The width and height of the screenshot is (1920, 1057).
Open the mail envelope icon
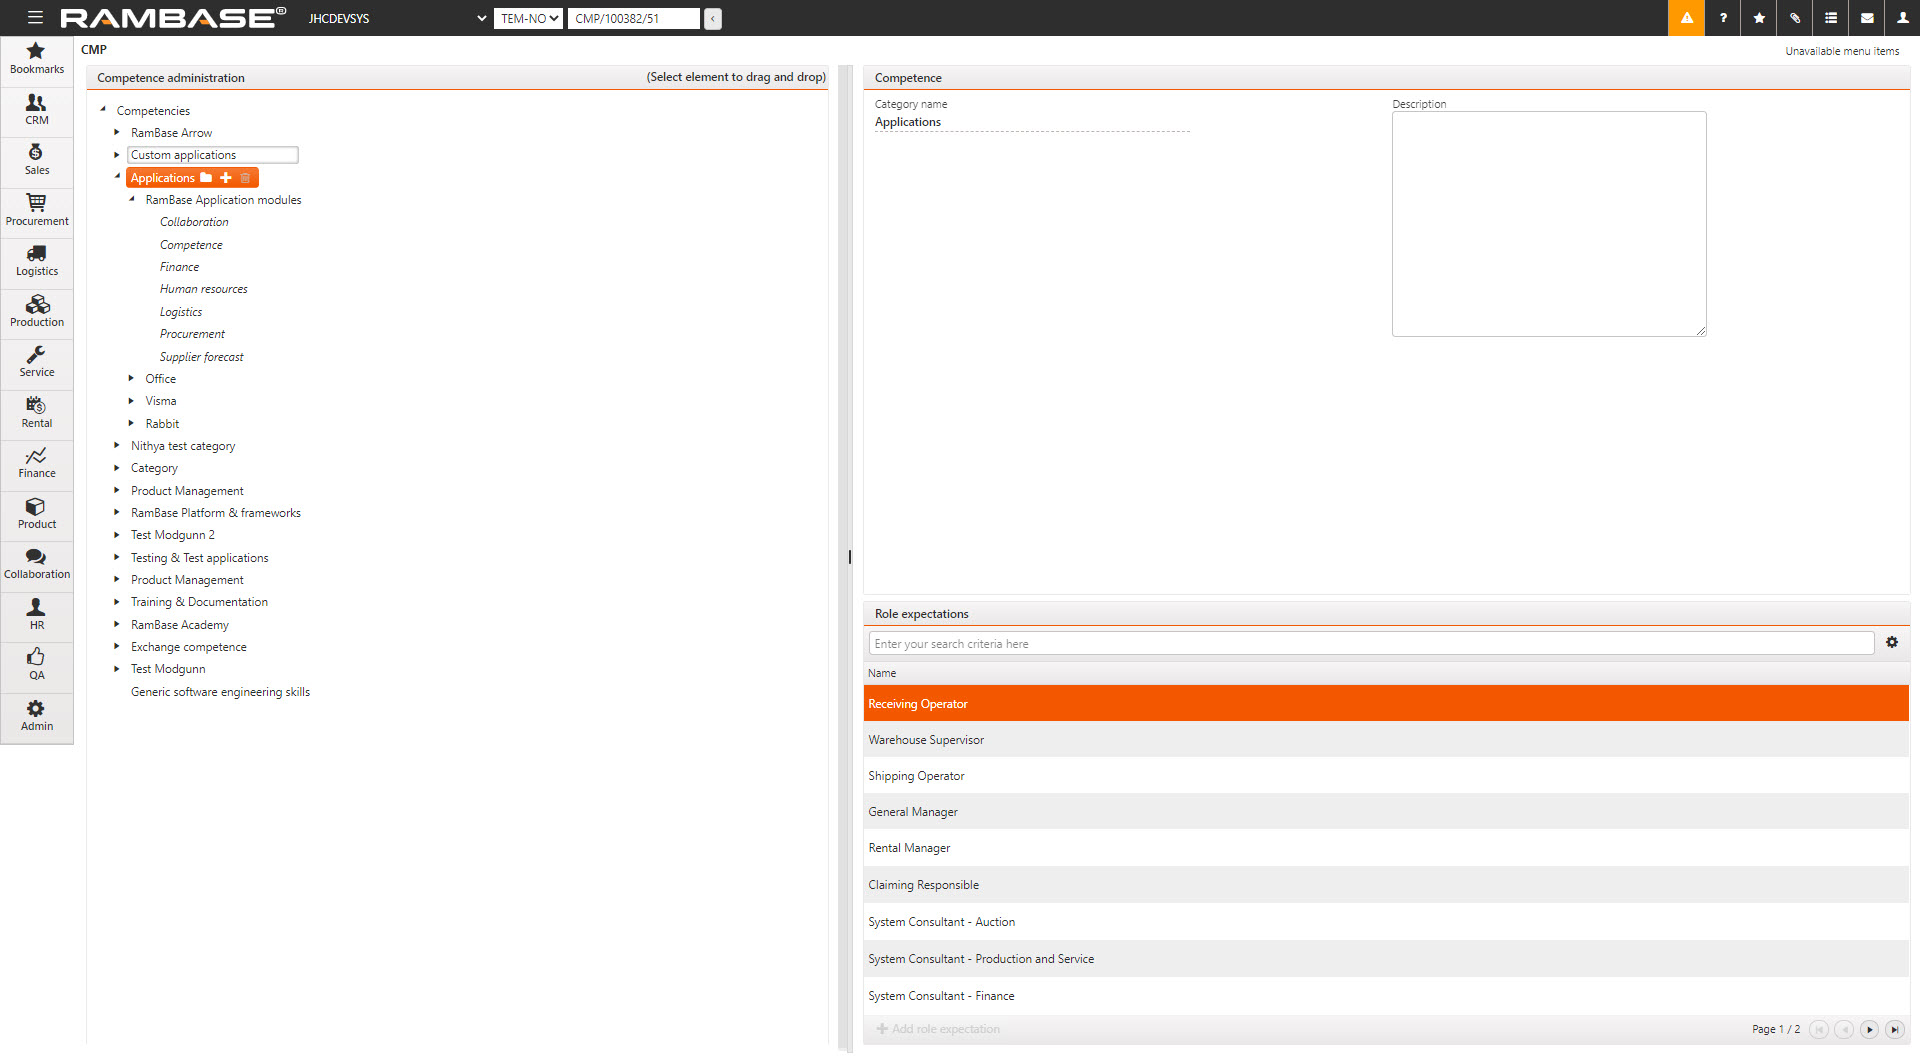point(1867,18)
